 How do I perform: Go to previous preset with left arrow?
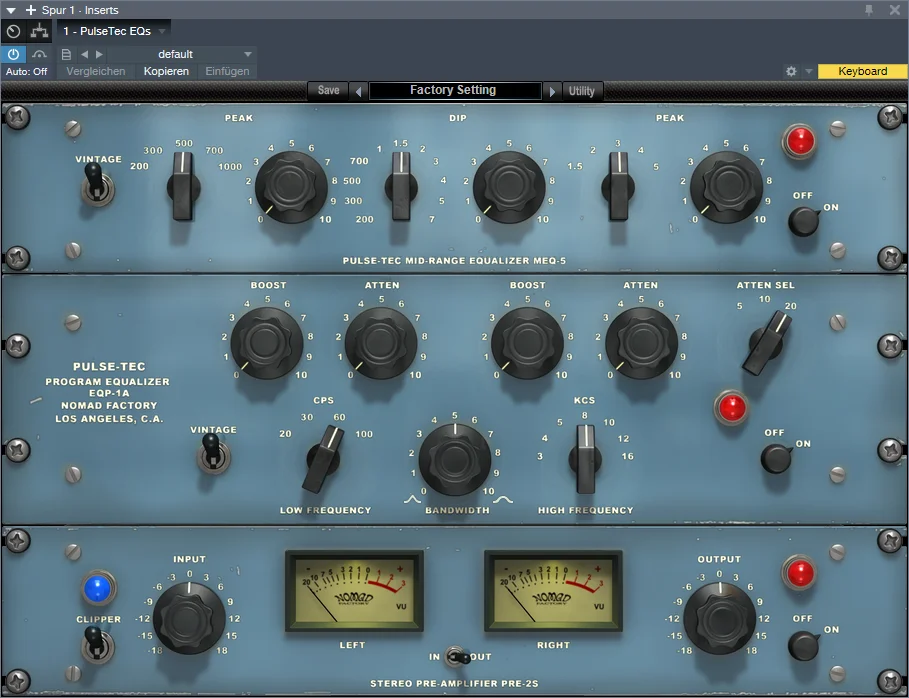point(85,54)
